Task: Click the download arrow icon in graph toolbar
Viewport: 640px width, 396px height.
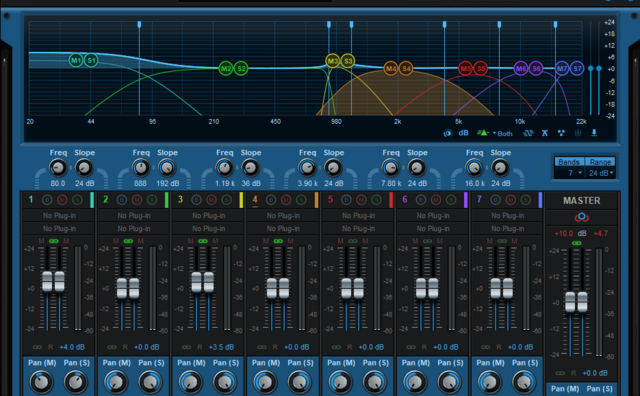Action: click(594, 133)
